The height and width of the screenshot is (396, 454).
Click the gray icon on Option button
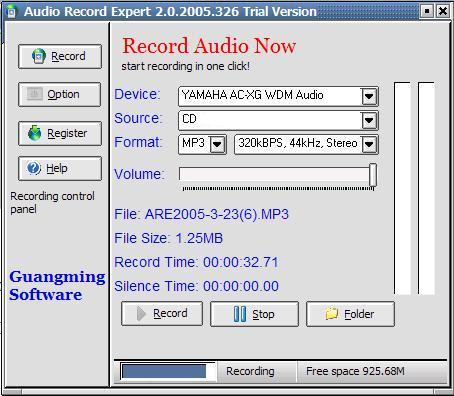click(x=34, y=94)
